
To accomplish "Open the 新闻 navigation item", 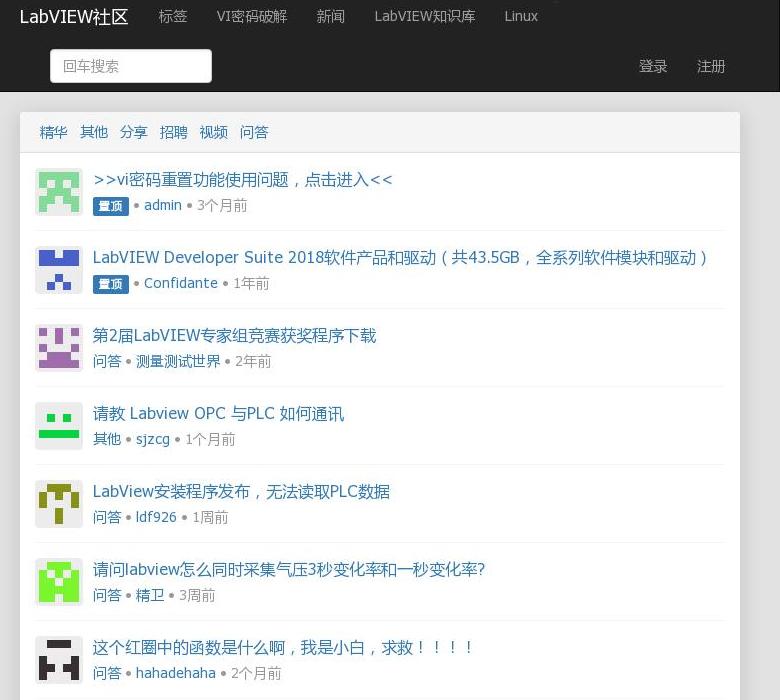I will 331,16.
